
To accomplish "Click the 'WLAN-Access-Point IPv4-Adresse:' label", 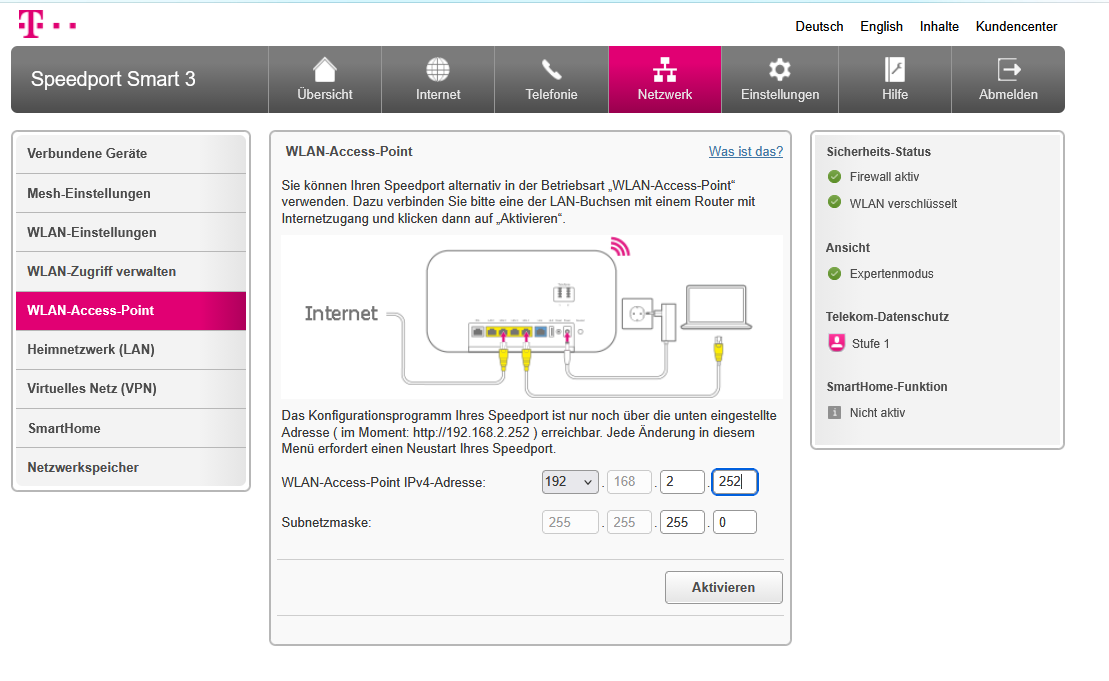I will click(383, 482).
